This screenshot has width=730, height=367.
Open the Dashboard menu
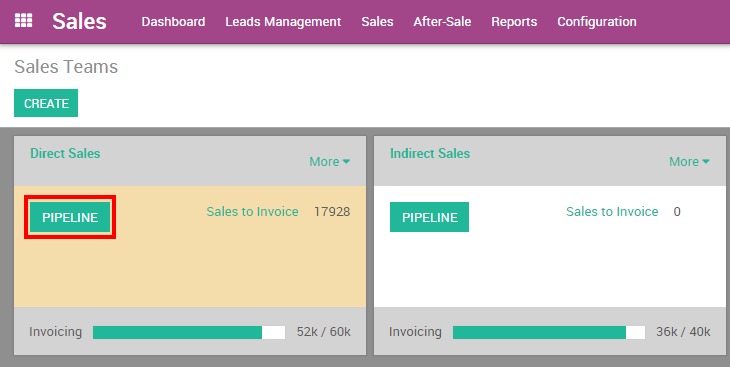click(173, 22)
